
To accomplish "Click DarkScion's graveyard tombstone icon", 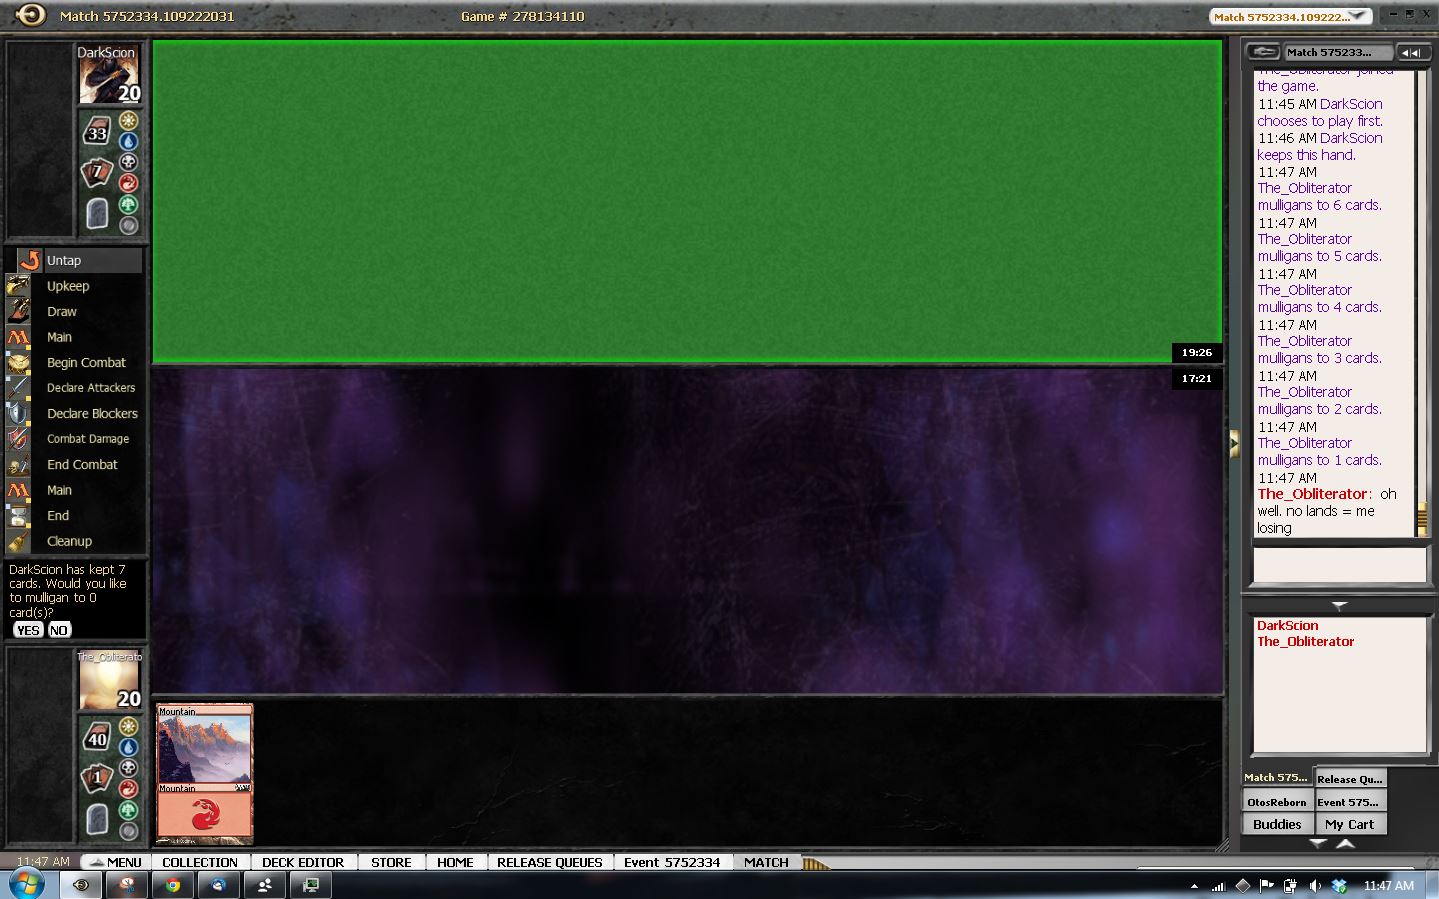I will [97, 213].
